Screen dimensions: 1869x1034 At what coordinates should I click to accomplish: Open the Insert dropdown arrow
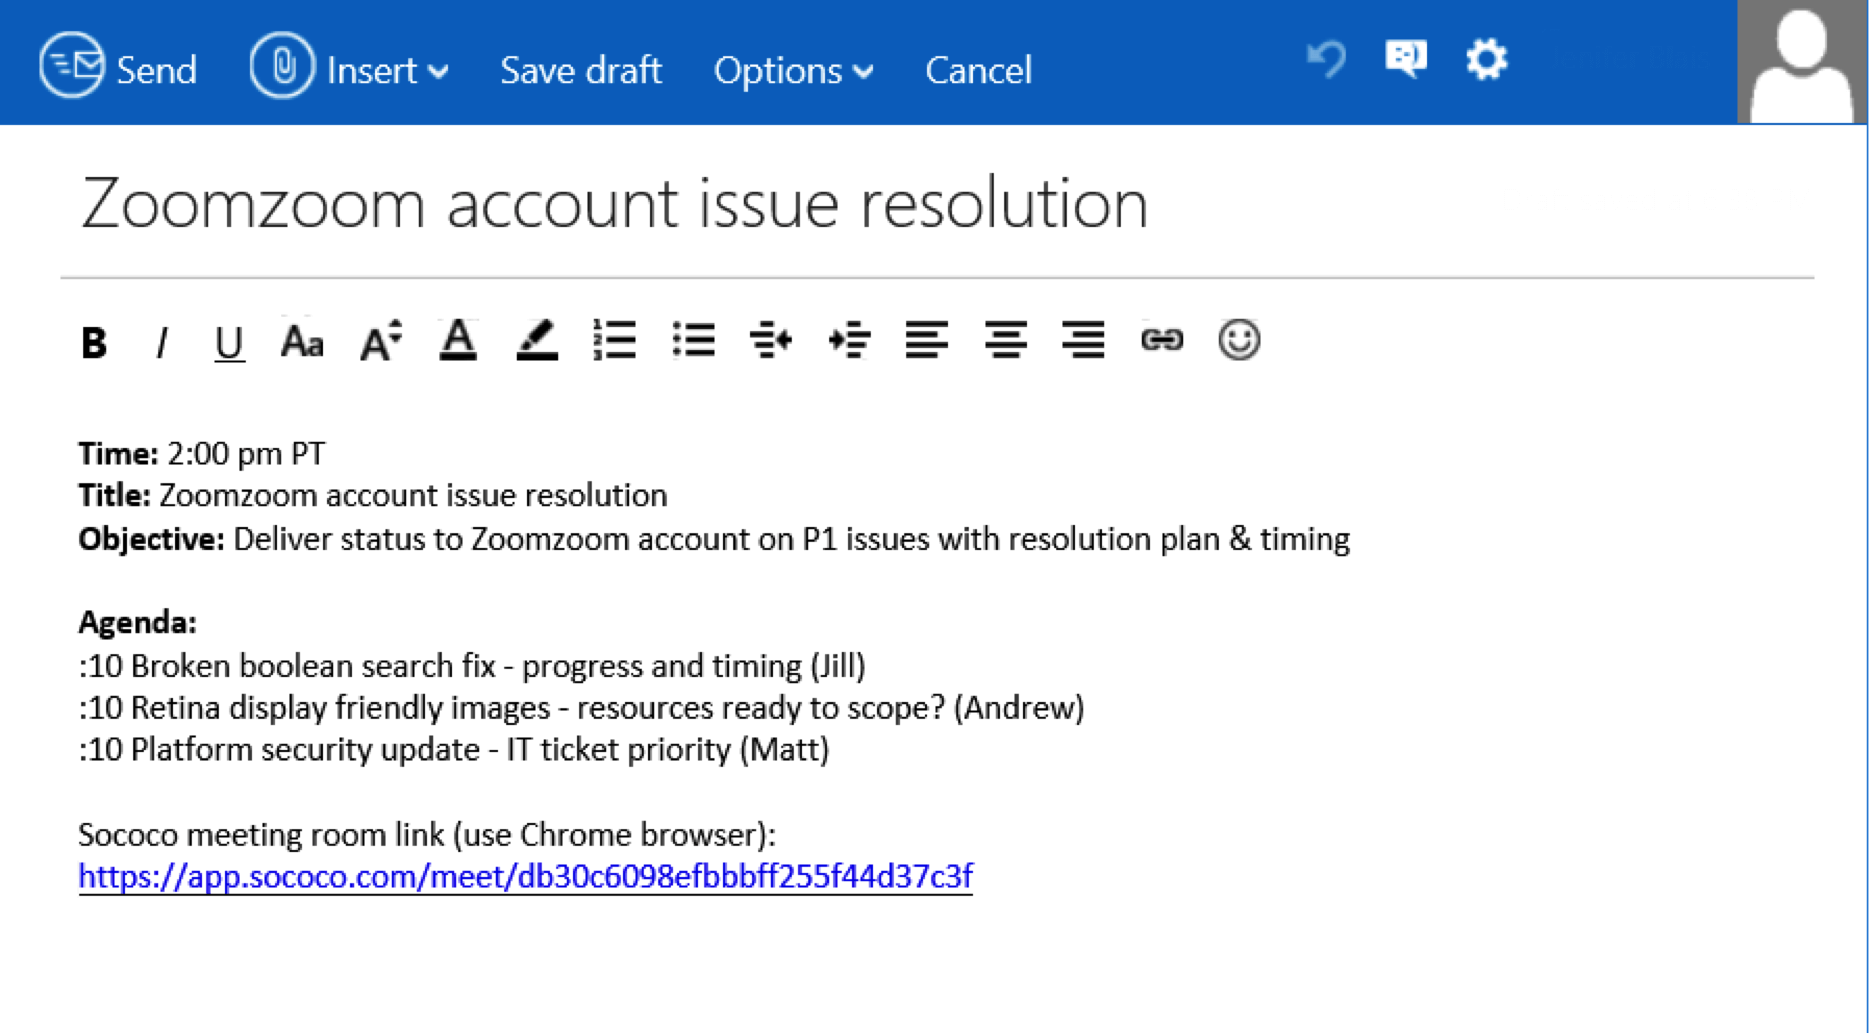coord(439,72)
